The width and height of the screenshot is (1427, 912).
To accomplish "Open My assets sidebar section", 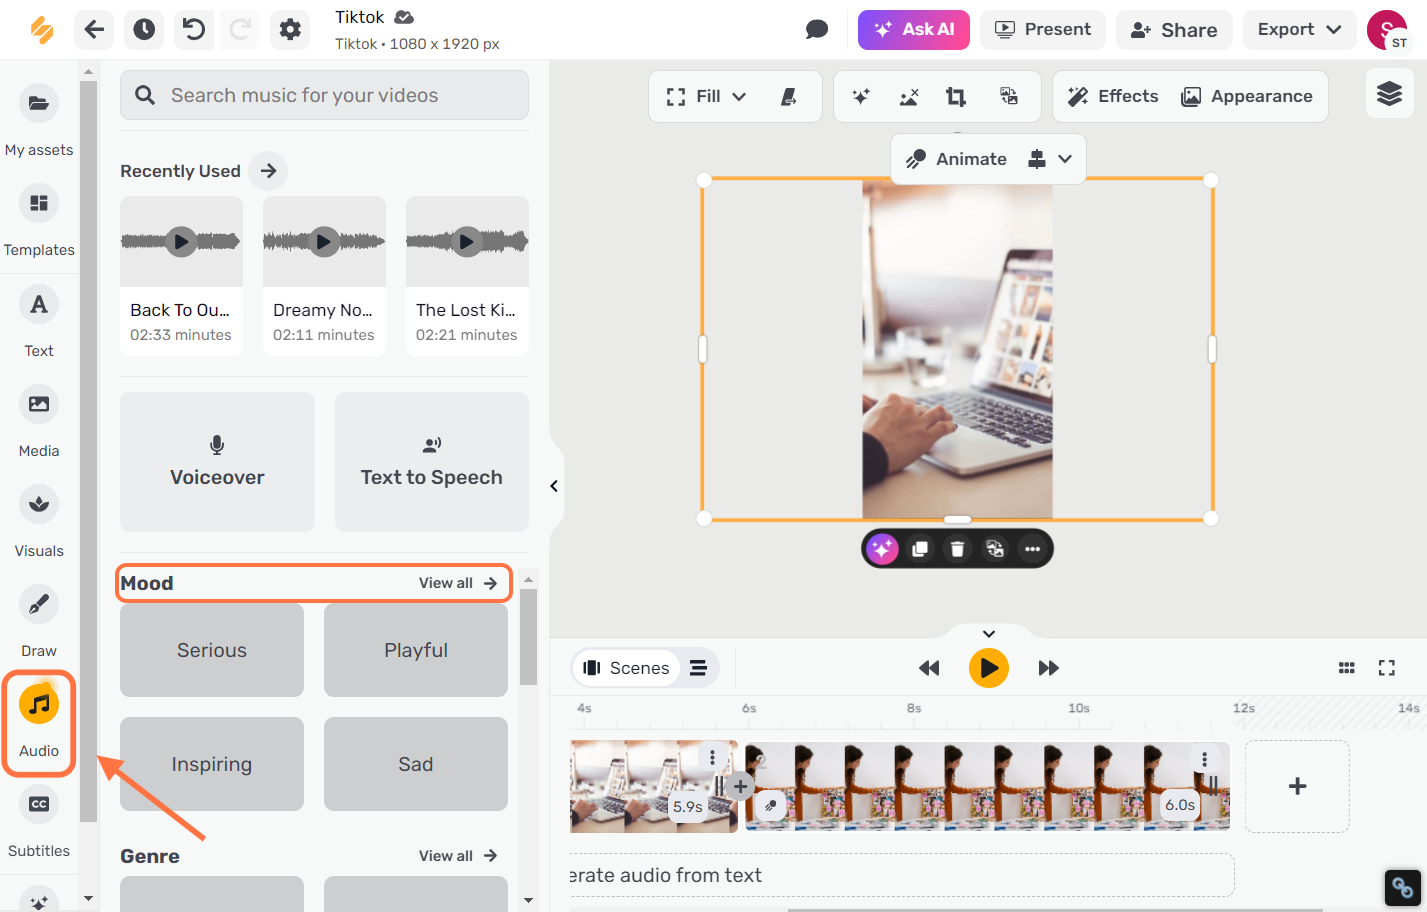I will click(39, 121).
